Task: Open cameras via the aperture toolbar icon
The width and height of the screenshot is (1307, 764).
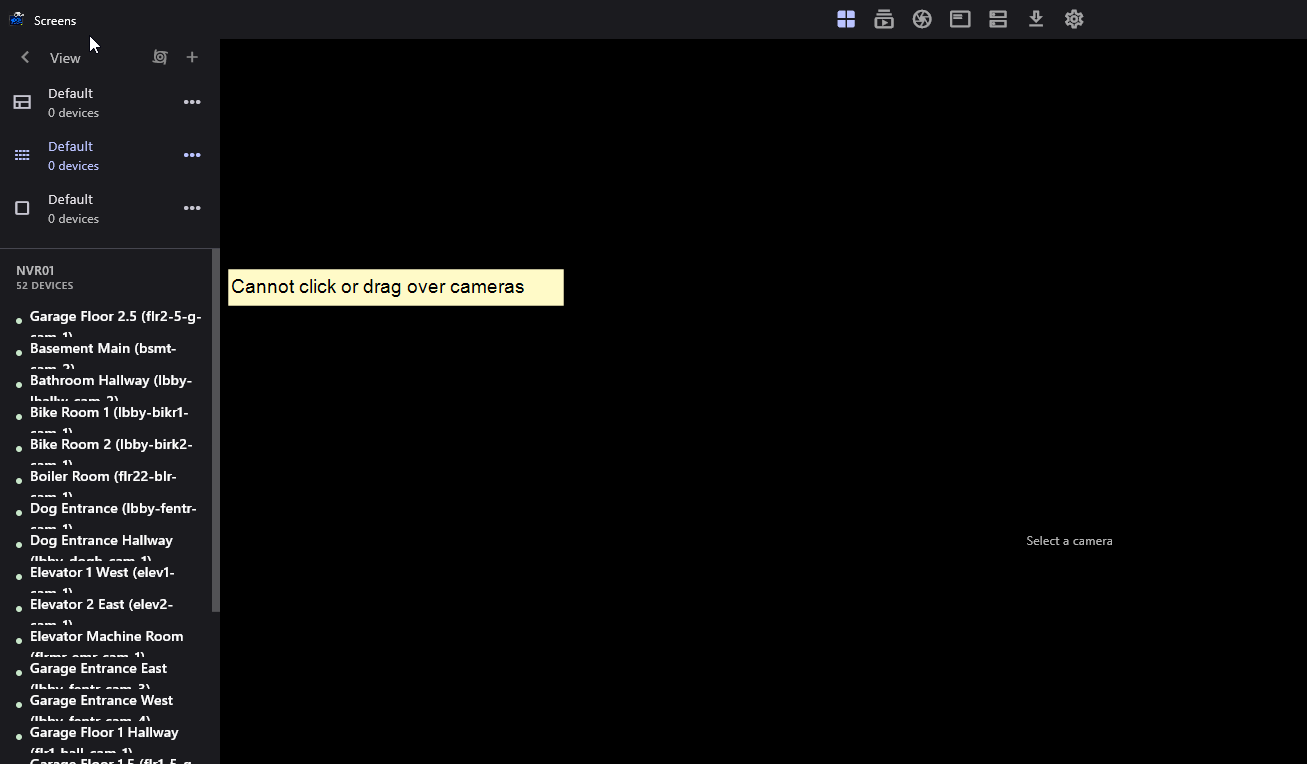Action: [921, 18]
